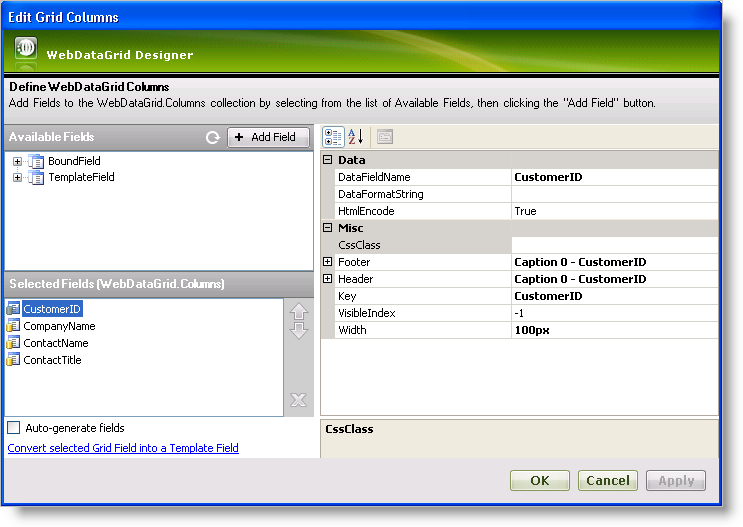Select the HtmlEncode property name

[366, 211]
